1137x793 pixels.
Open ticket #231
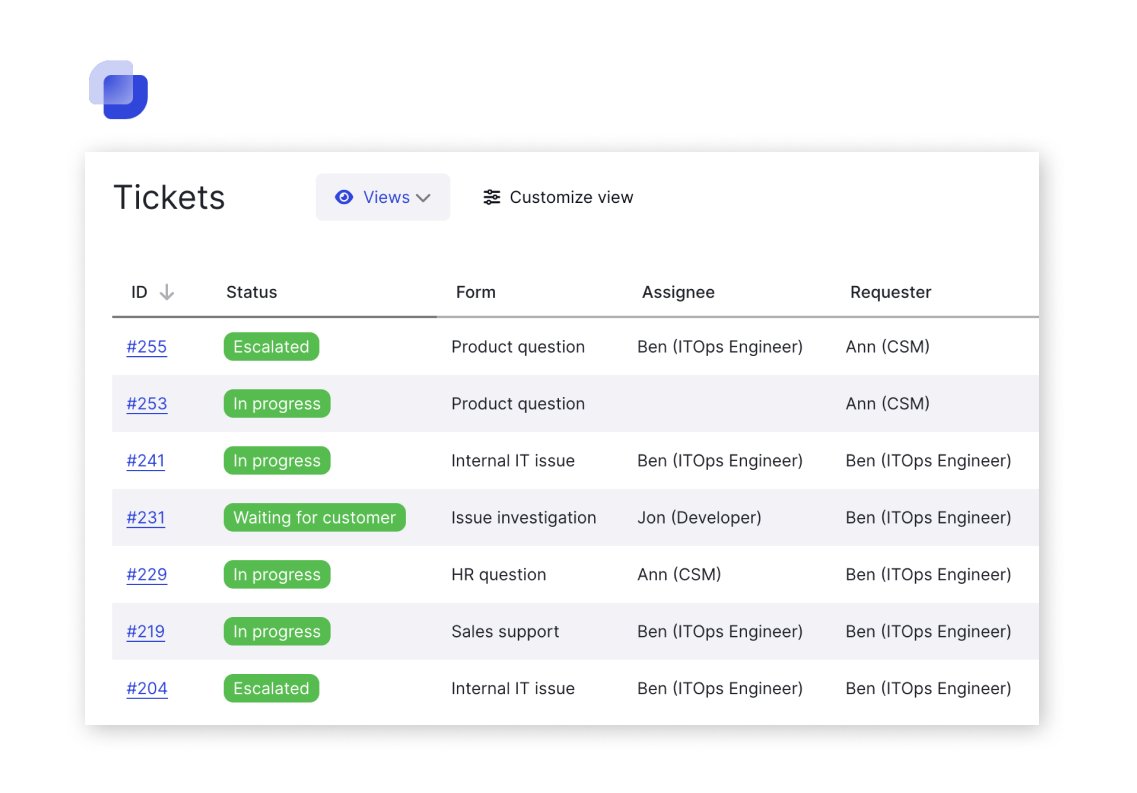146,518
